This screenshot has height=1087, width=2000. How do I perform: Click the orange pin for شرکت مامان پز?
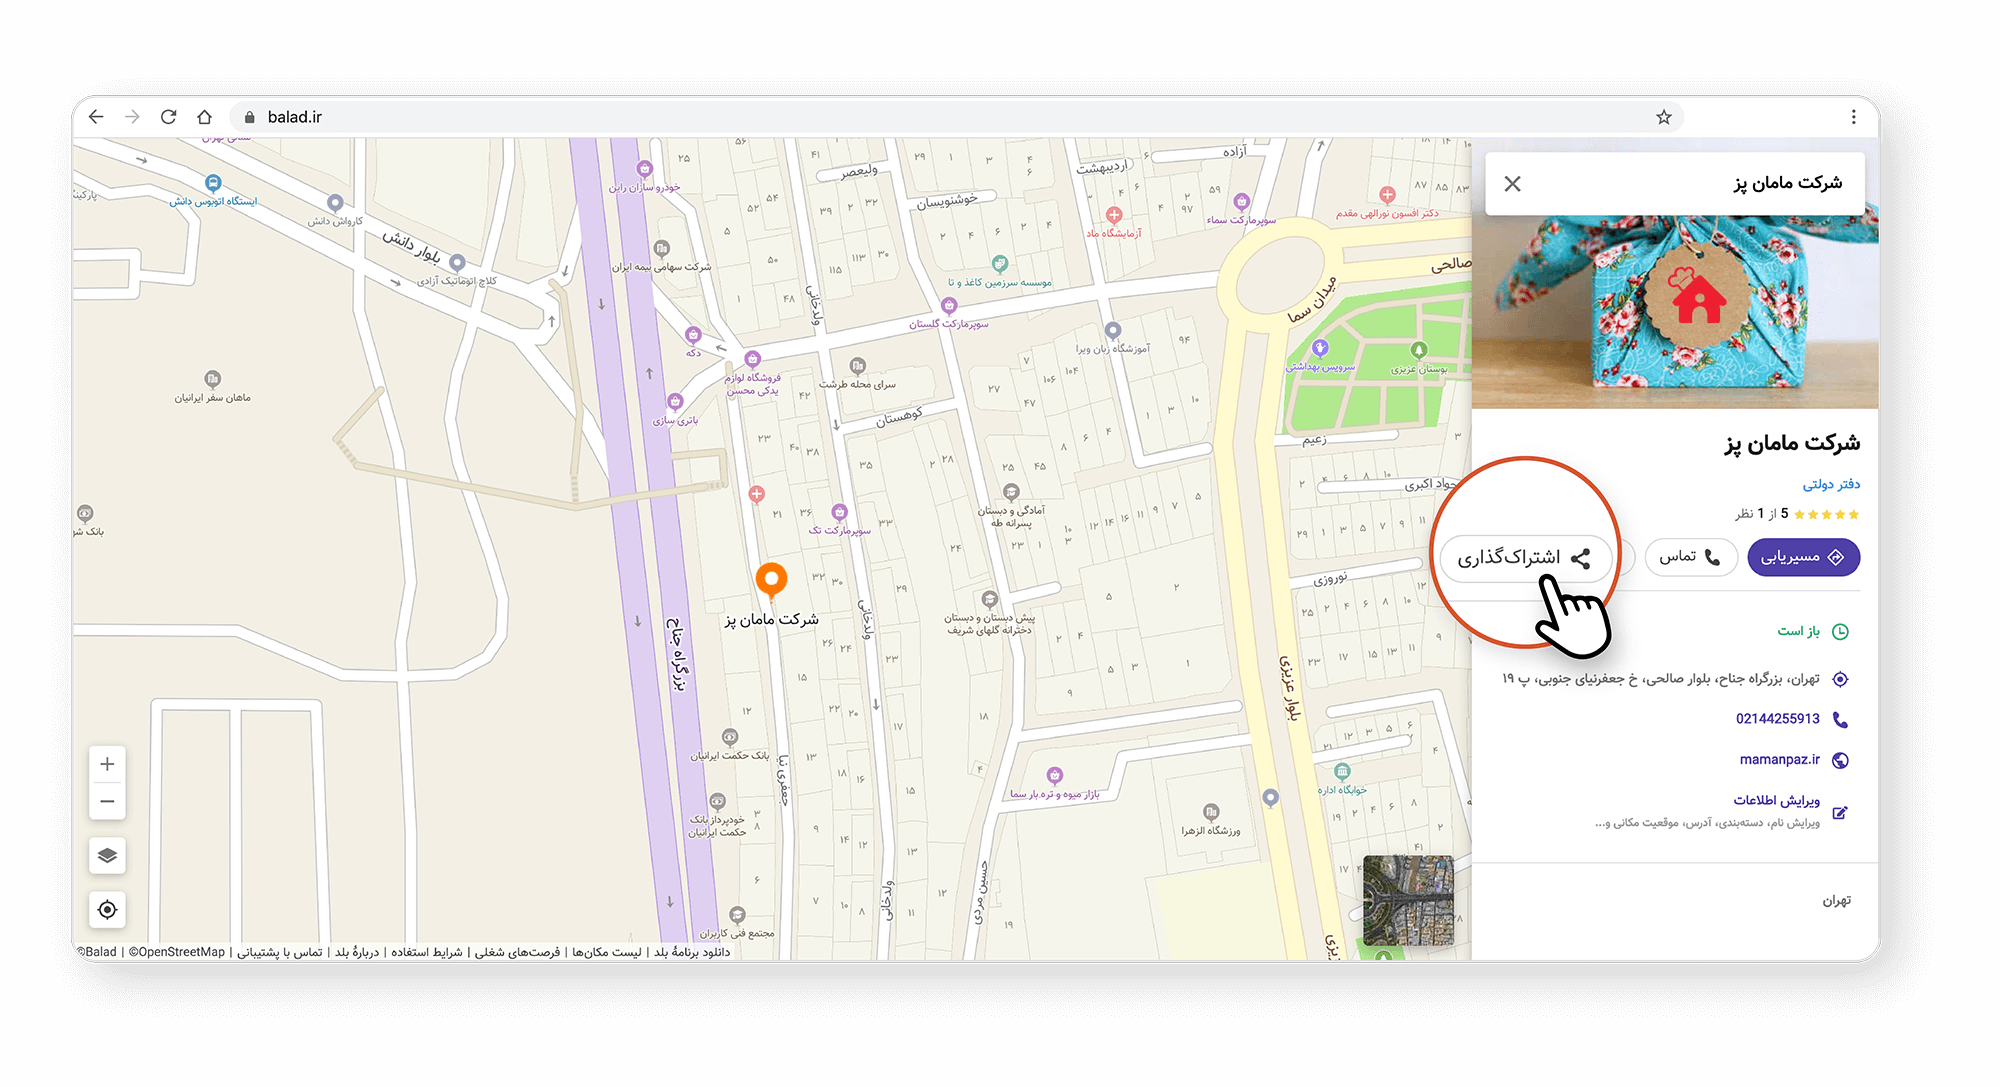pyautogui.click(x=771, y=578)
